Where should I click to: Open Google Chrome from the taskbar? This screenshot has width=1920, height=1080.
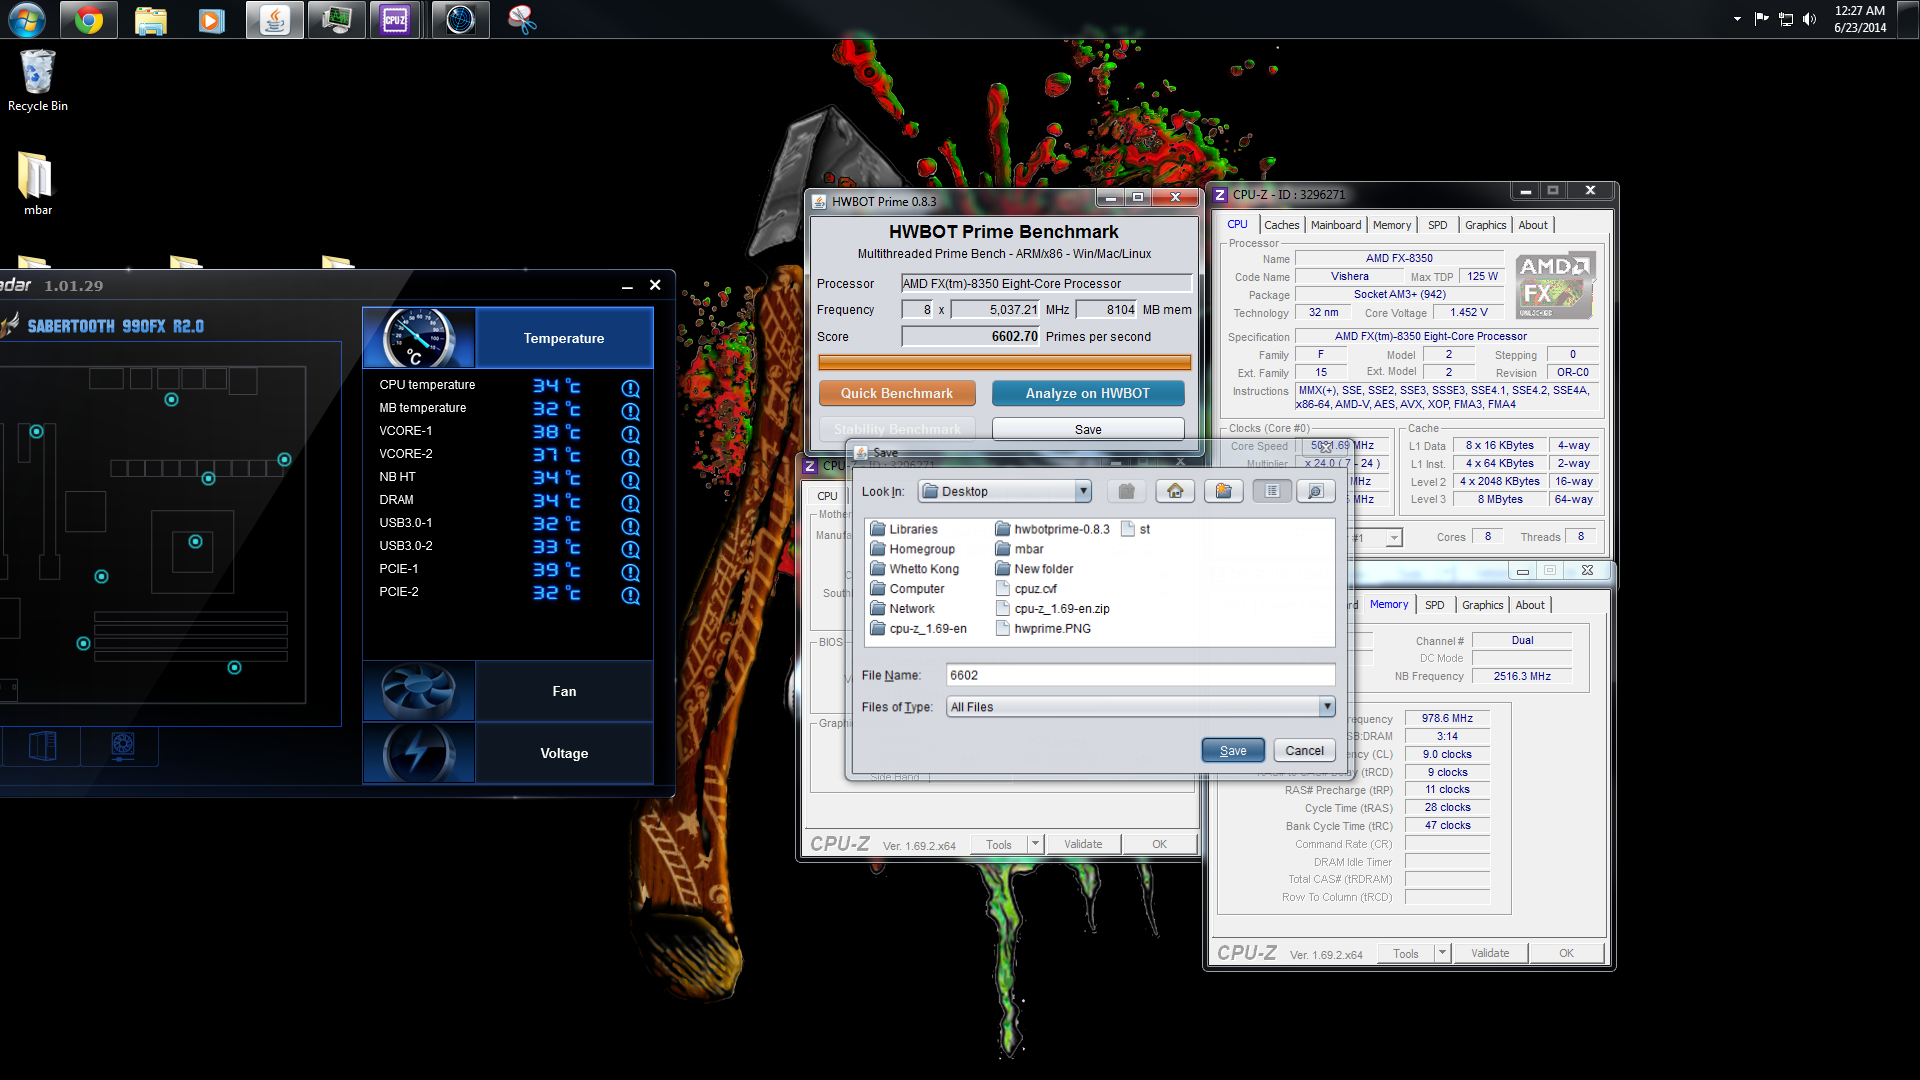[x=89, y=20]
